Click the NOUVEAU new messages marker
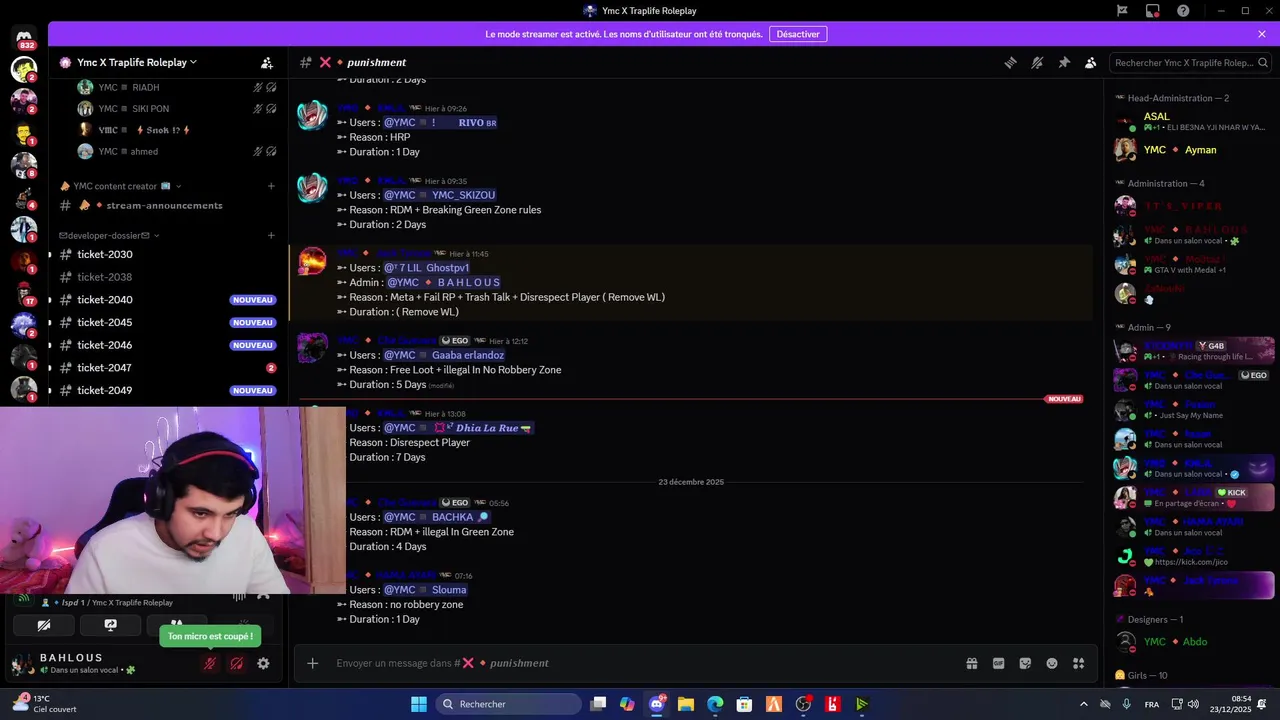Screen dimensions: 1280x720 click(1064, 399)
